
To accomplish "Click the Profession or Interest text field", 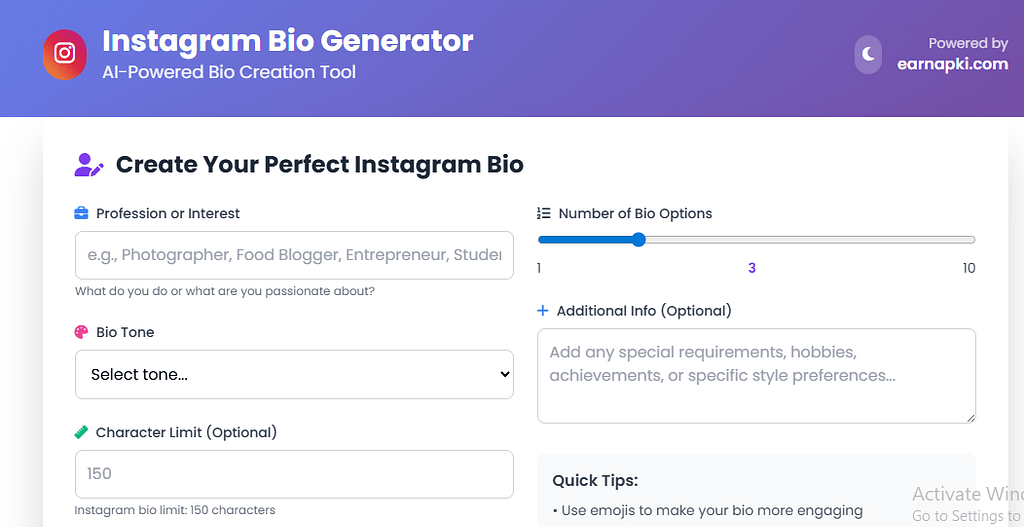I will point(294,255).
